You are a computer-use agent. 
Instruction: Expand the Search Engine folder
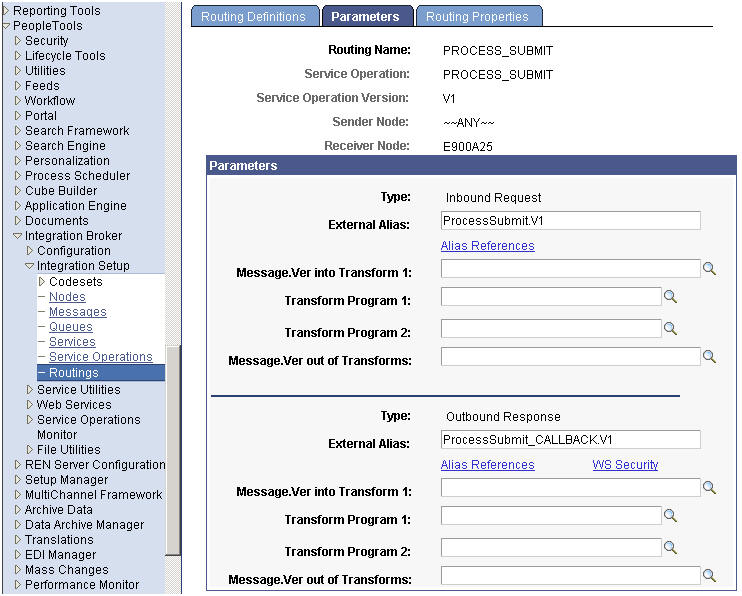pyautogui.click(x=18, y=146)
